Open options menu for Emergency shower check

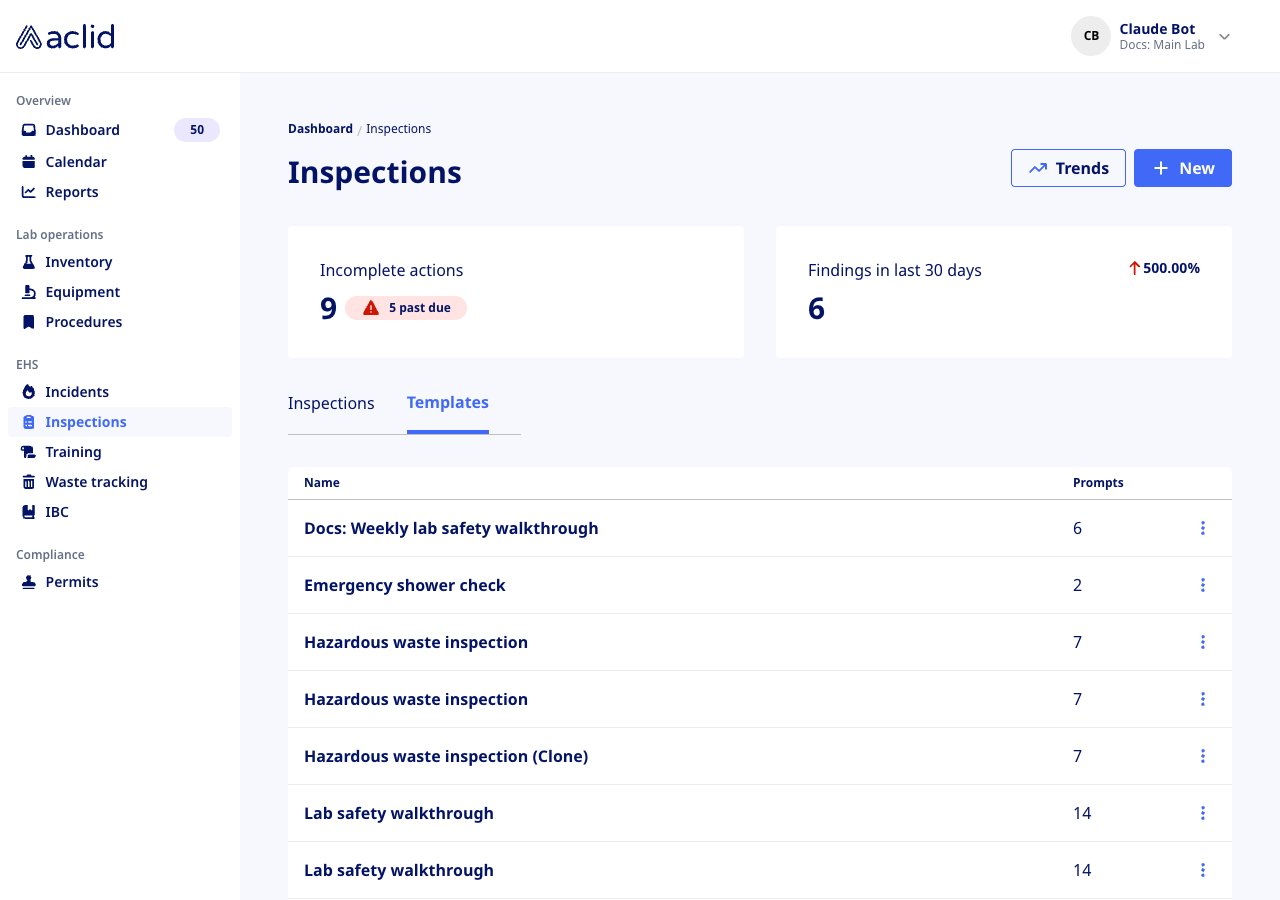pyautogui.click(x=1203, y=585)
